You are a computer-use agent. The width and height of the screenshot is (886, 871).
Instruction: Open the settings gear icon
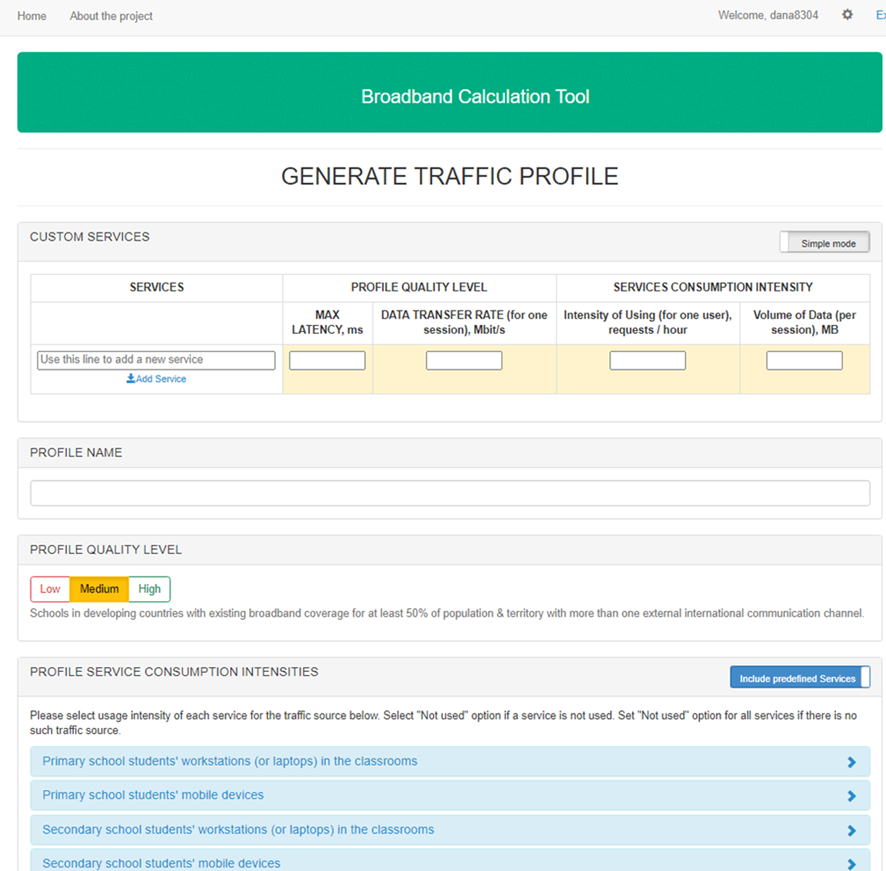pyautogui.click(x=847, y=15)
